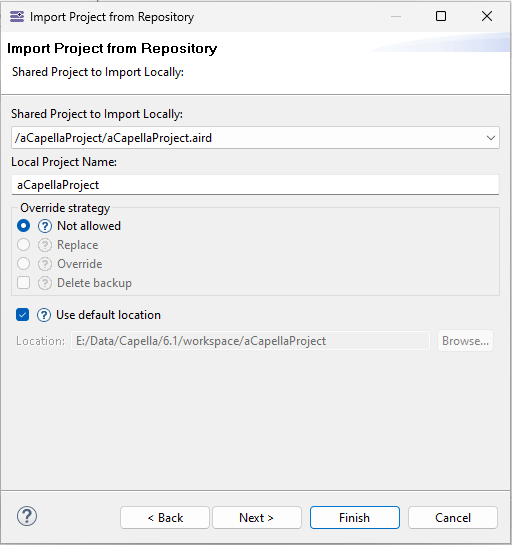Open dialog help via bottom-left question mark
Image resolution: width=512 pixels, height=545 pixels.
coord(27,516)
